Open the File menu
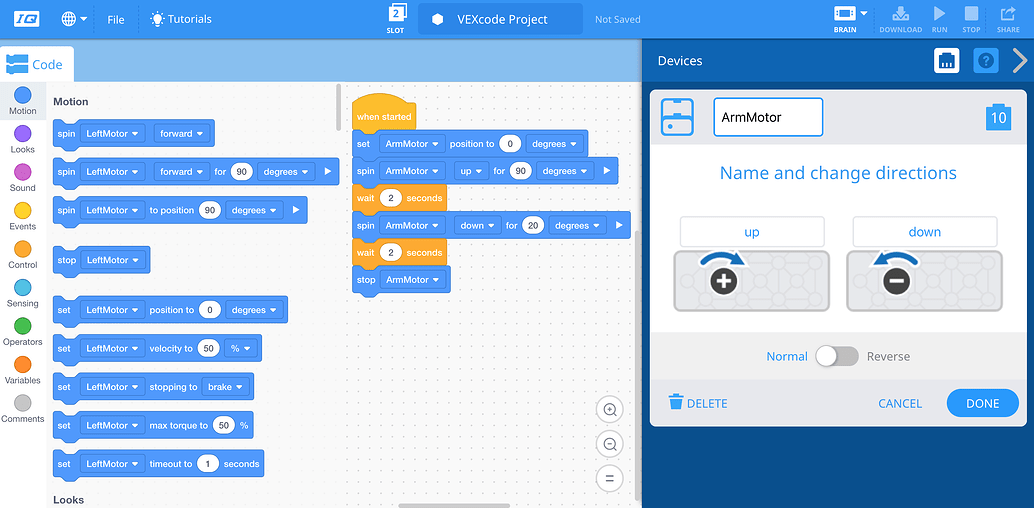1034x508 pixels. coord(116,19)
